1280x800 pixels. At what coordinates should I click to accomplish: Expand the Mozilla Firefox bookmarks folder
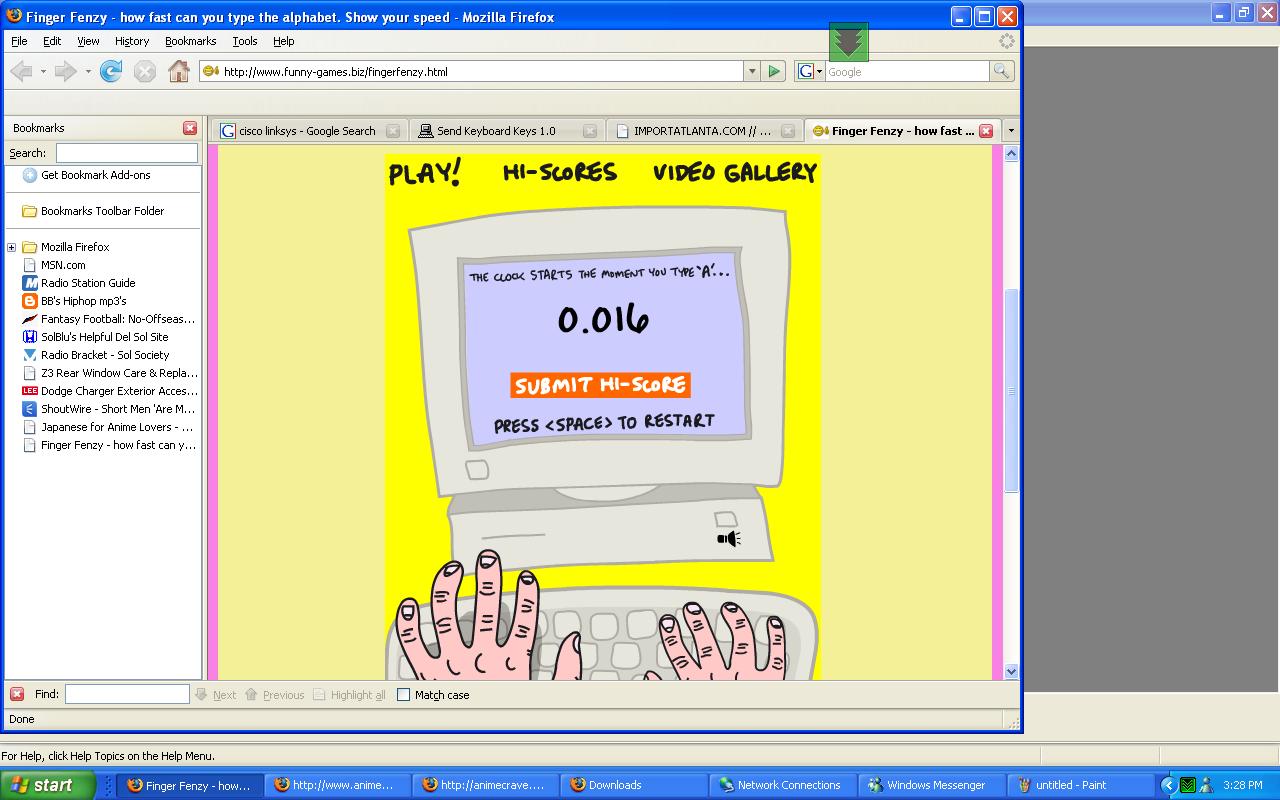tap(11, 247)
